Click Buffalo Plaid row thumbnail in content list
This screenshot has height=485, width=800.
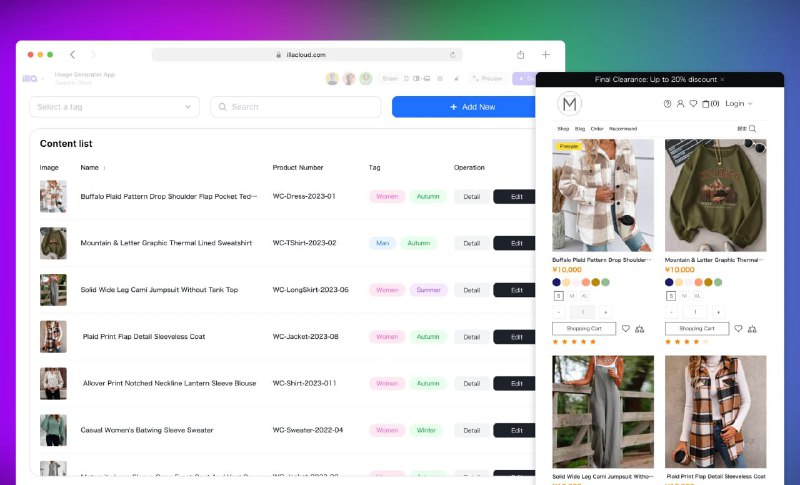[53, 196]
